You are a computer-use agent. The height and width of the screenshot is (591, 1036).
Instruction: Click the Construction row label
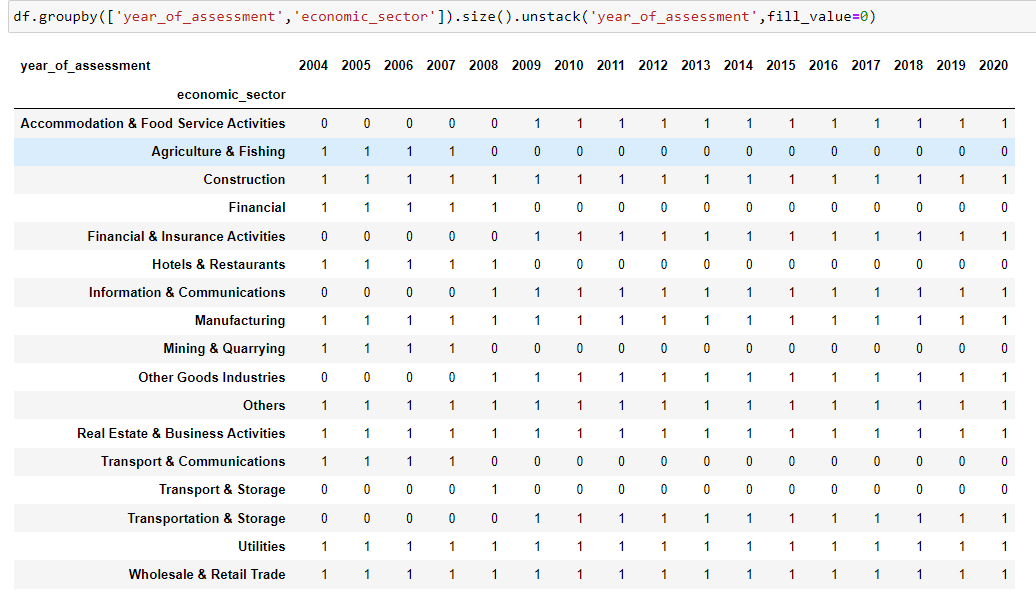point(244,179)
